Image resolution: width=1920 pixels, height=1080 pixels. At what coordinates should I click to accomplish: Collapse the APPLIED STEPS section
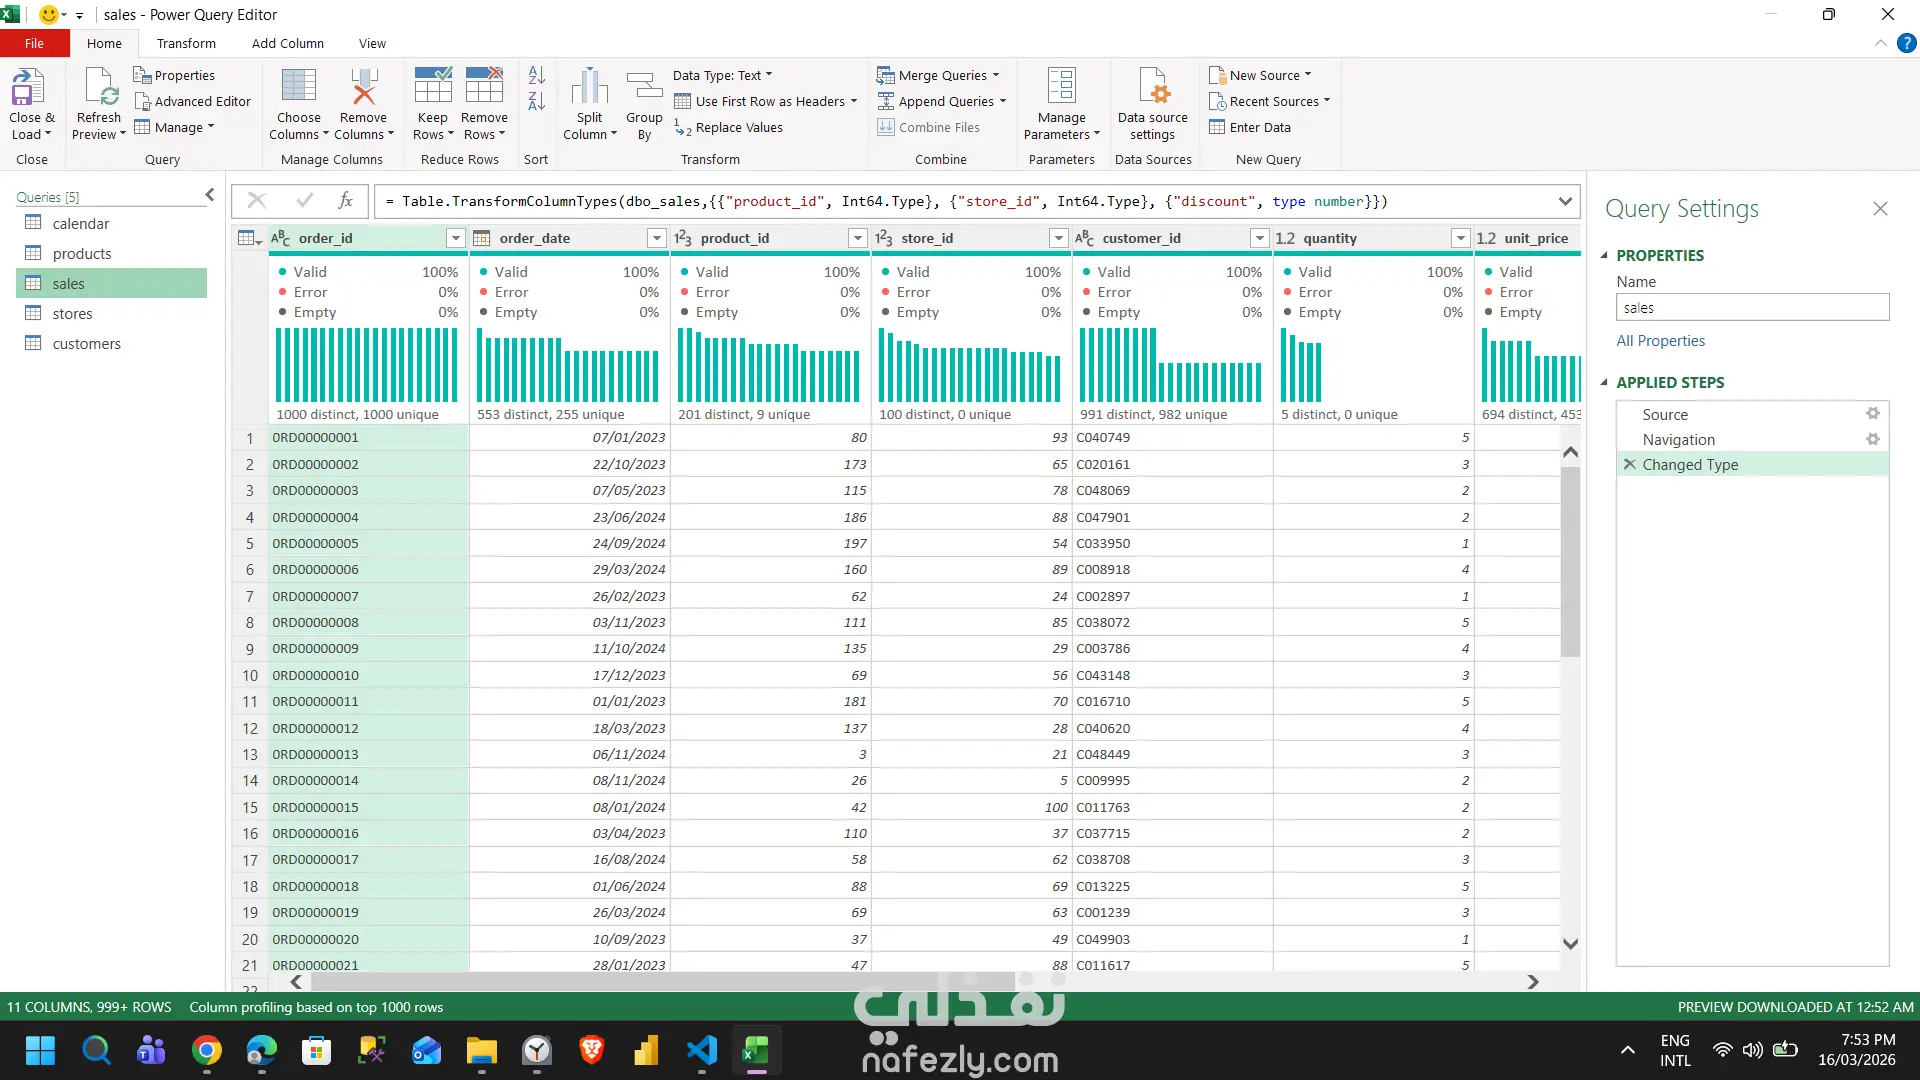[1604, 382]
